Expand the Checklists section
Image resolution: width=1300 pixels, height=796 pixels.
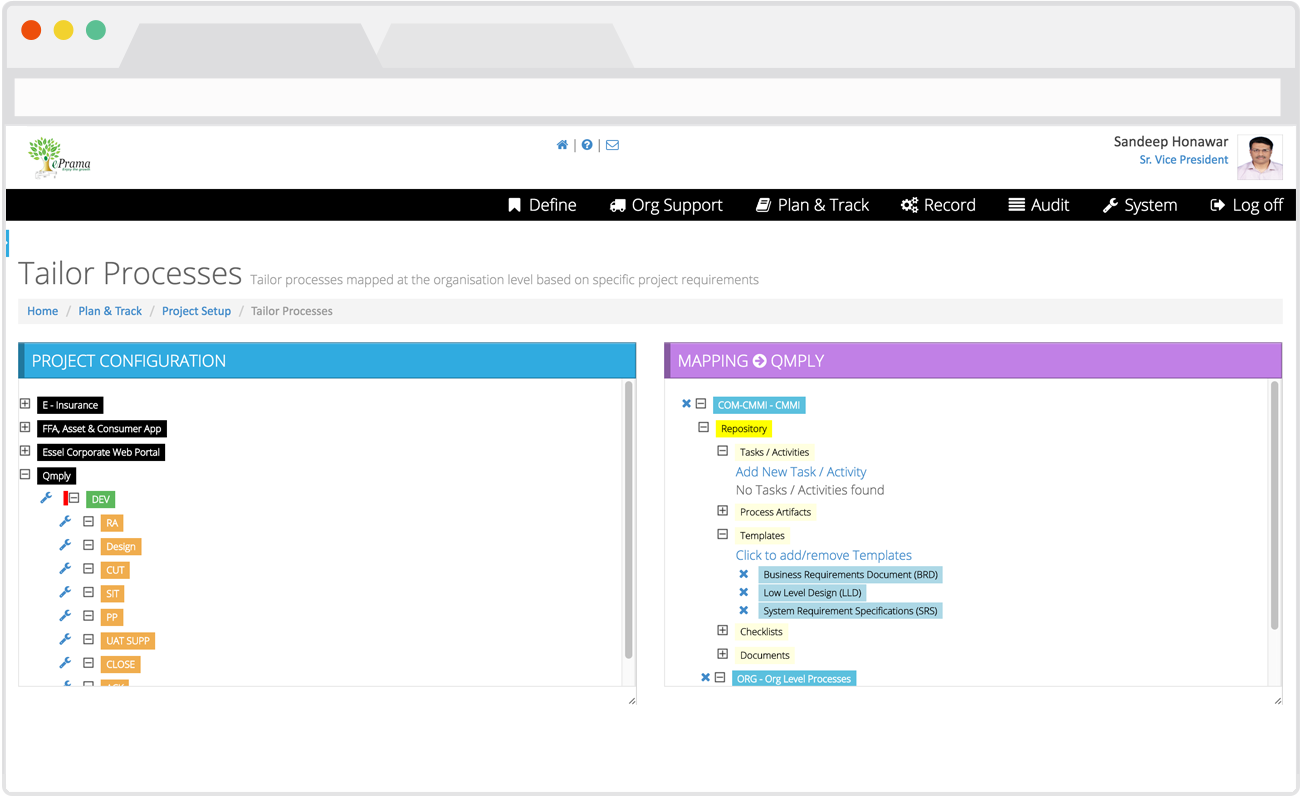tap(722, 631)
